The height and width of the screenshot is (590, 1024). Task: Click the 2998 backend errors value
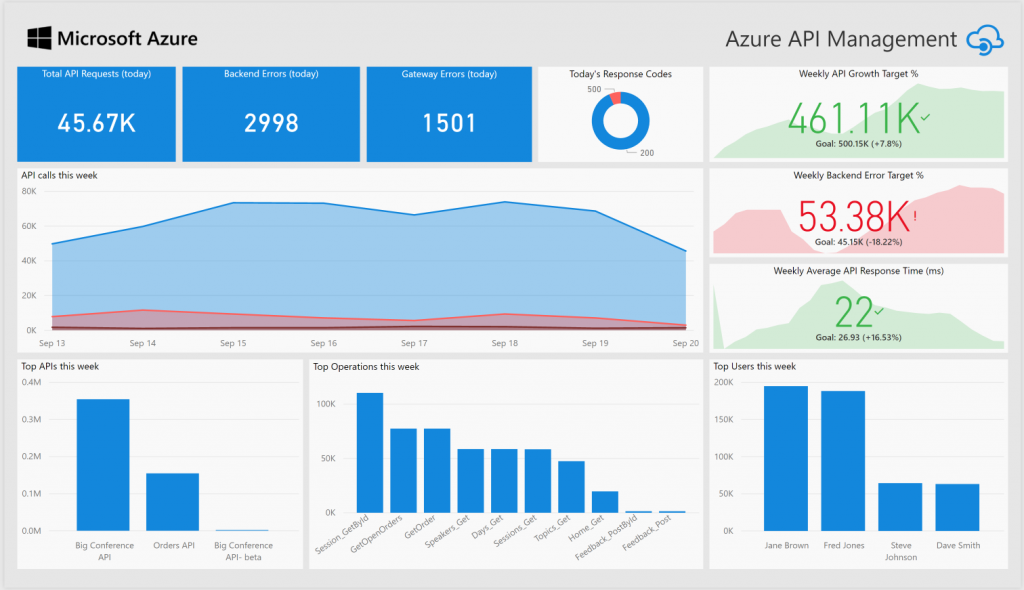[x=271, y=123]
